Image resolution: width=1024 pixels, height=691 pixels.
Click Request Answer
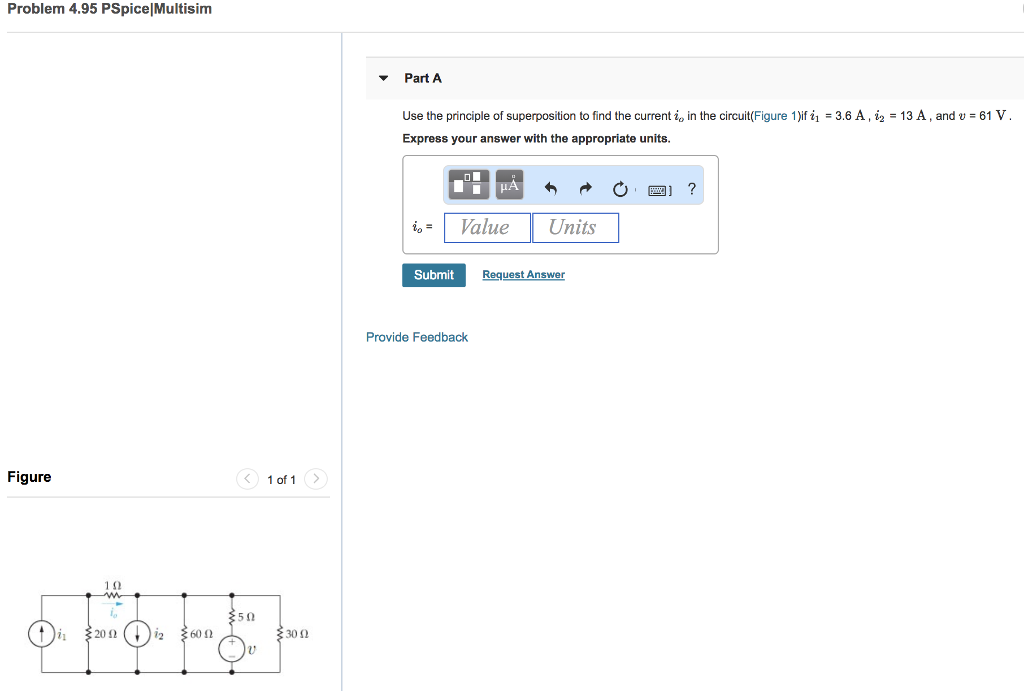[x=523, y=274]
